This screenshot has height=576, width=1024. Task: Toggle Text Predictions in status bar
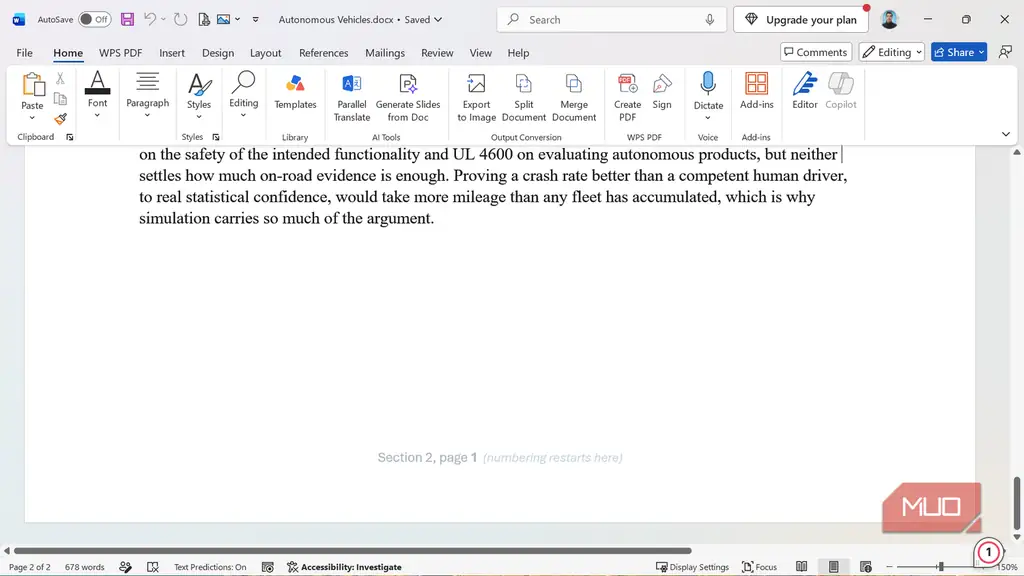(x=210, y=567)
